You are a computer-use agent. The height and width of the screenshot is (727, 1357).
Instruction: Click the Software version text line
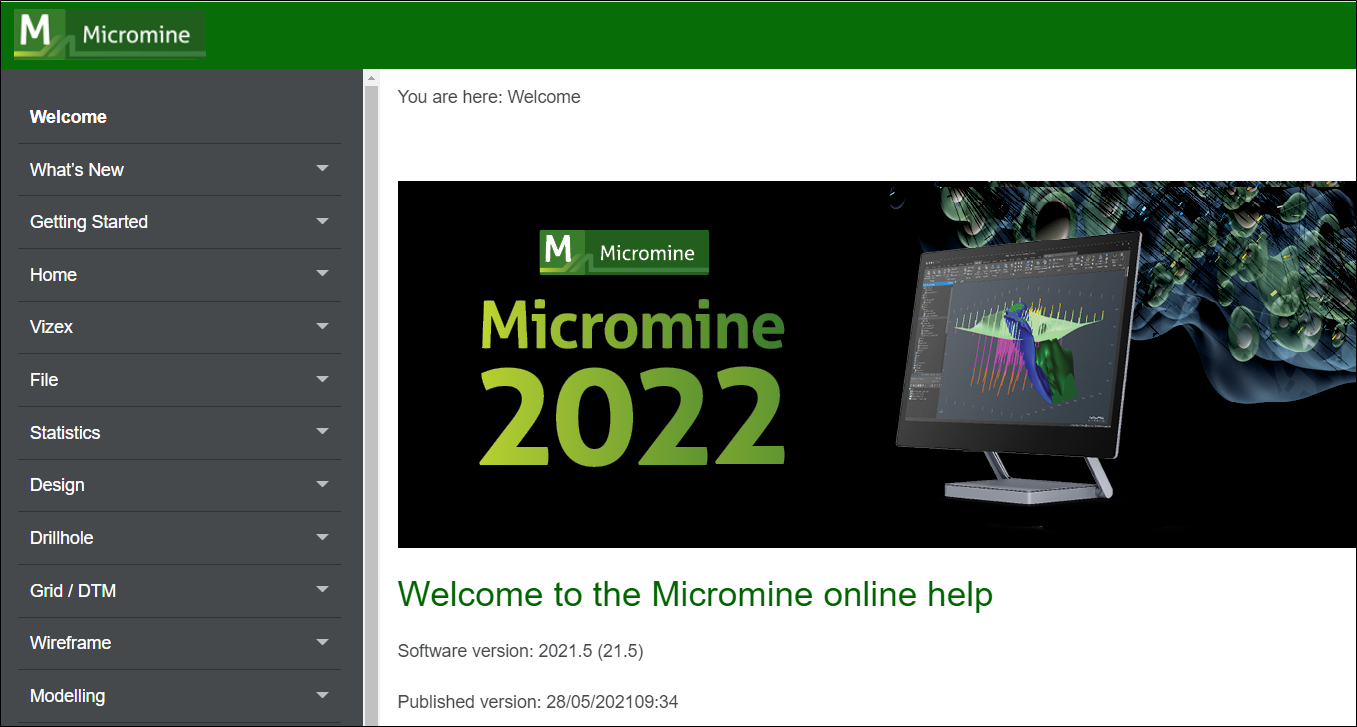[520, 650]
